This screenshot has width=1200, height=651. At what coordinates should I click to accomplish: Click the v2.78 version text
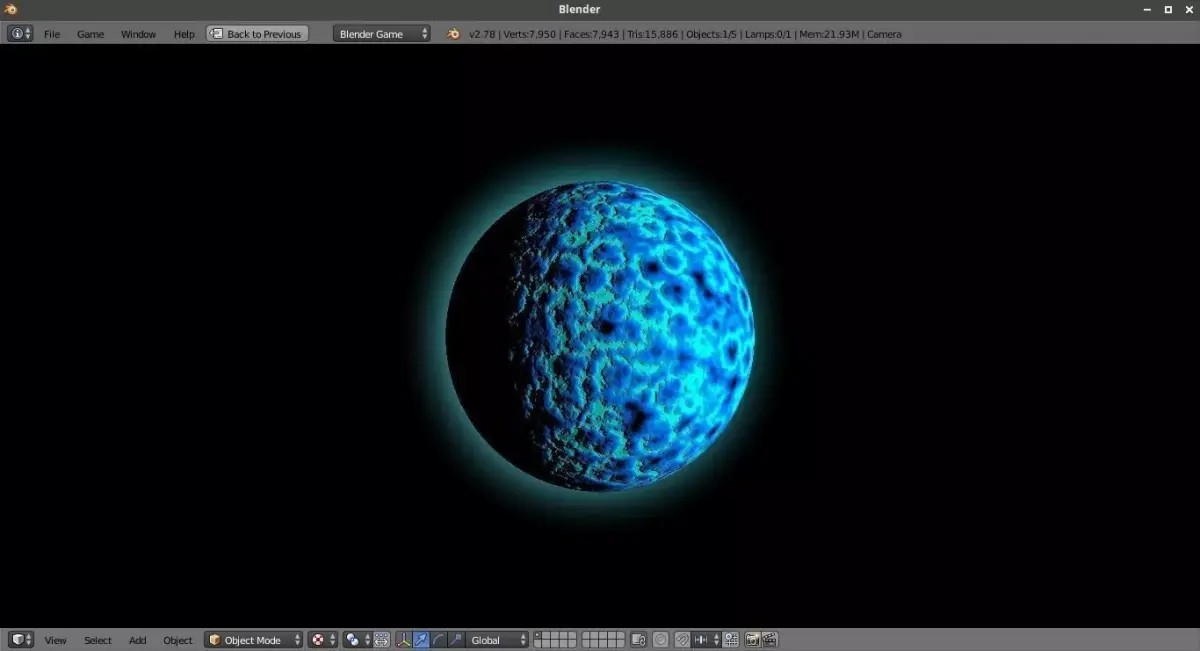tap(484, 34)
